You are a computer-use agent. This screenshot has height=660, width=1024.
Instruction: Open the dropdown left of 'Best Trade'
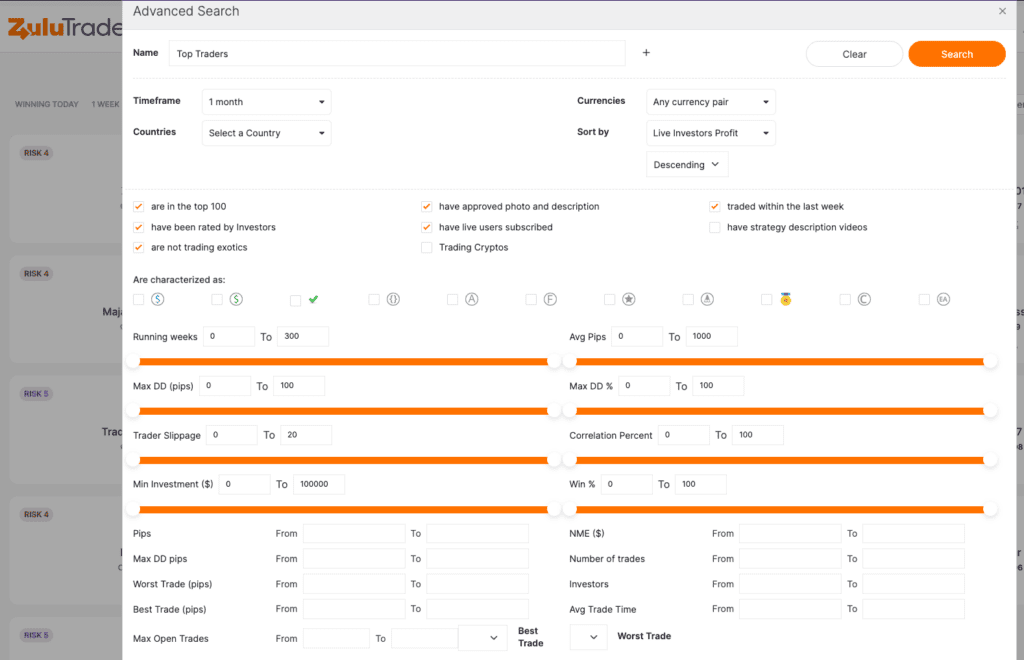(483, 638)
